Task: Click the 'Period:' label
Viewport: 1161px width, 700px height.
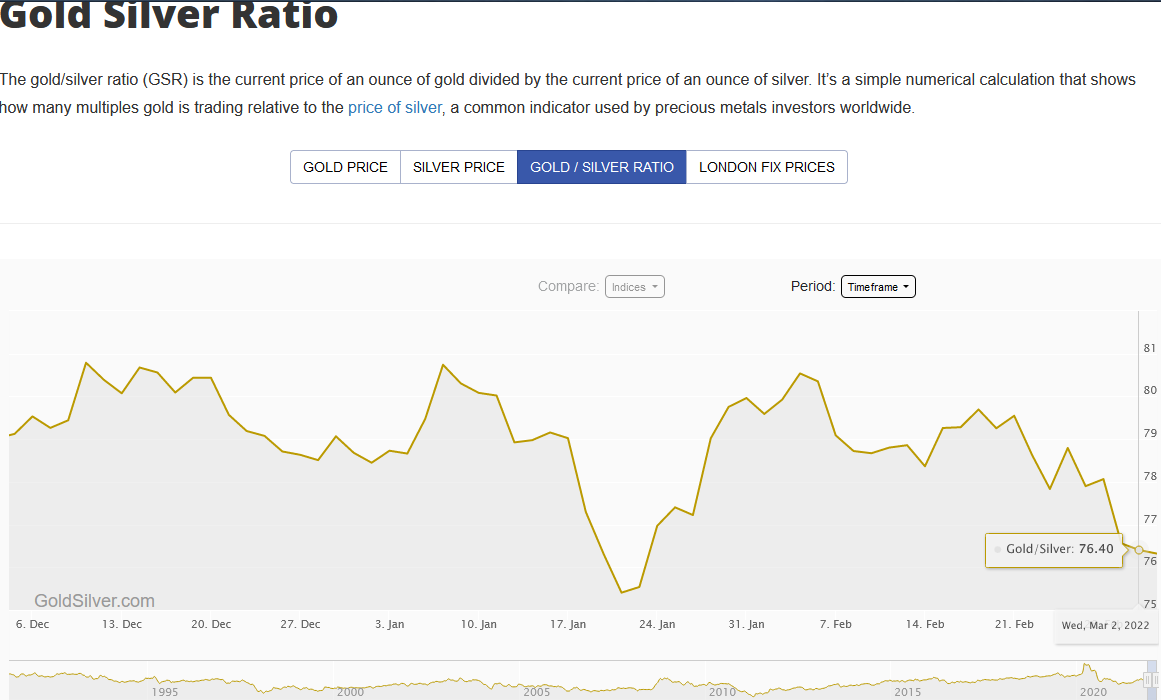Action: pos(813,287)
